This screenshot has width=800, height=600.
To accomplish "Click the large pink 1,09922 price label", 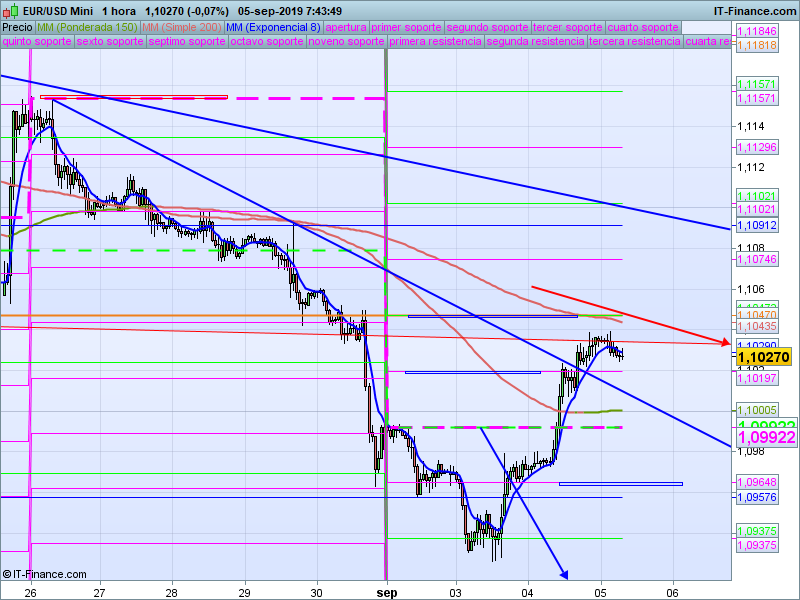I will pyautogui.click(x=765, y=437).
